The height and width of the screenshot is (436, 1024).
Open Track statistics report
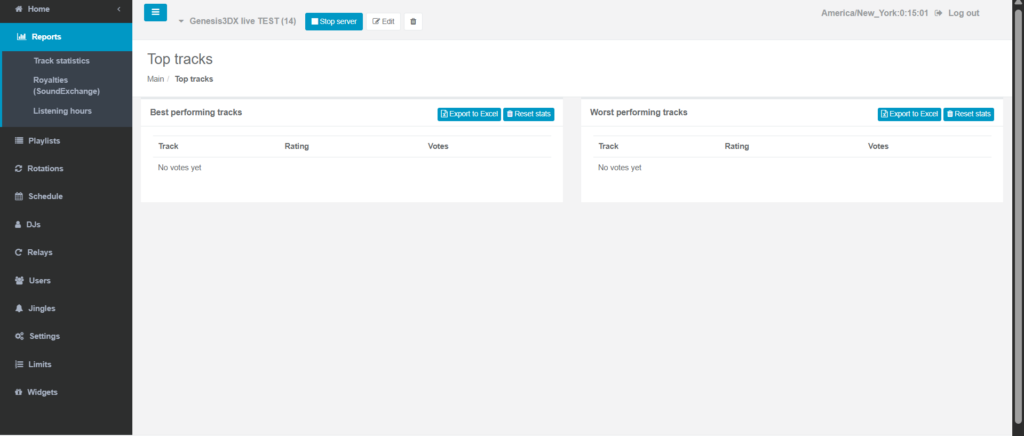coord(61,61)
